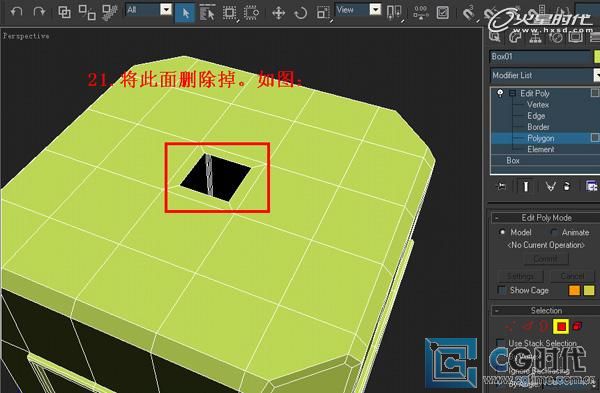
Task: Enable Polygon selection red square icon
Action: 561,326
